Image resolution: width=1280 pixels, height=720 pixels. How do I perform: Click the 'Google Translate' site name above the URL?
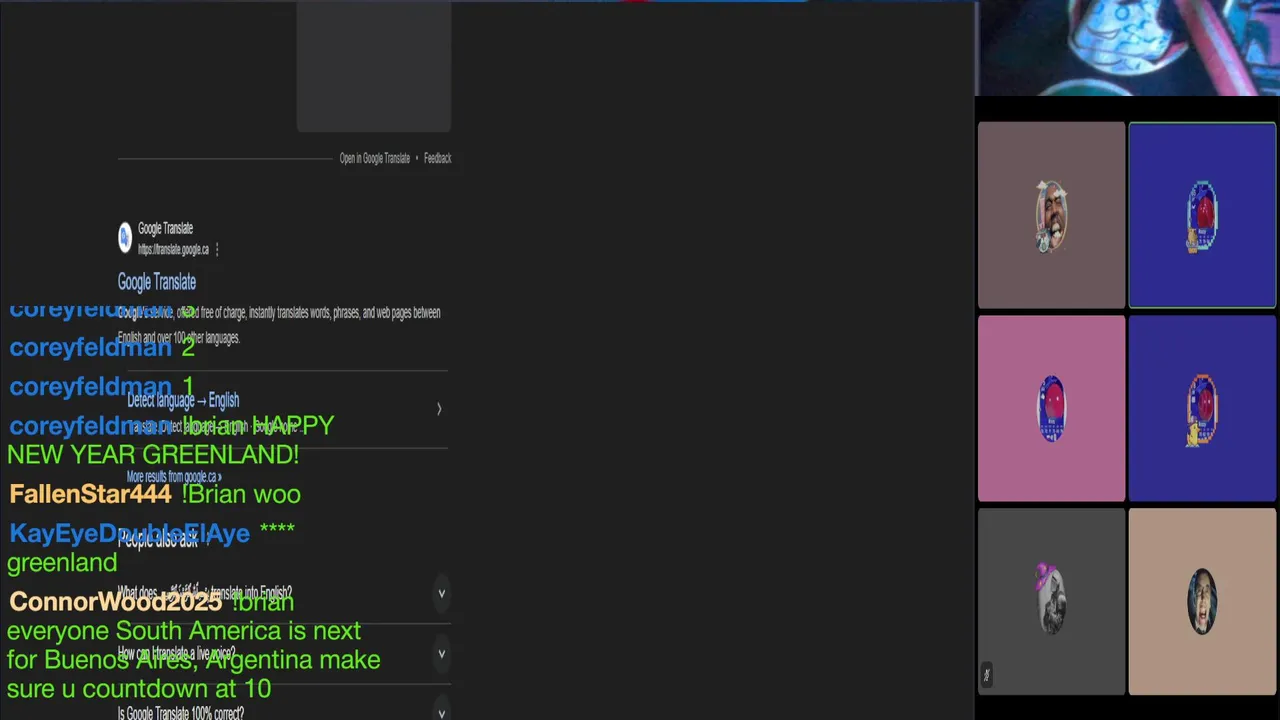(165, 228)
